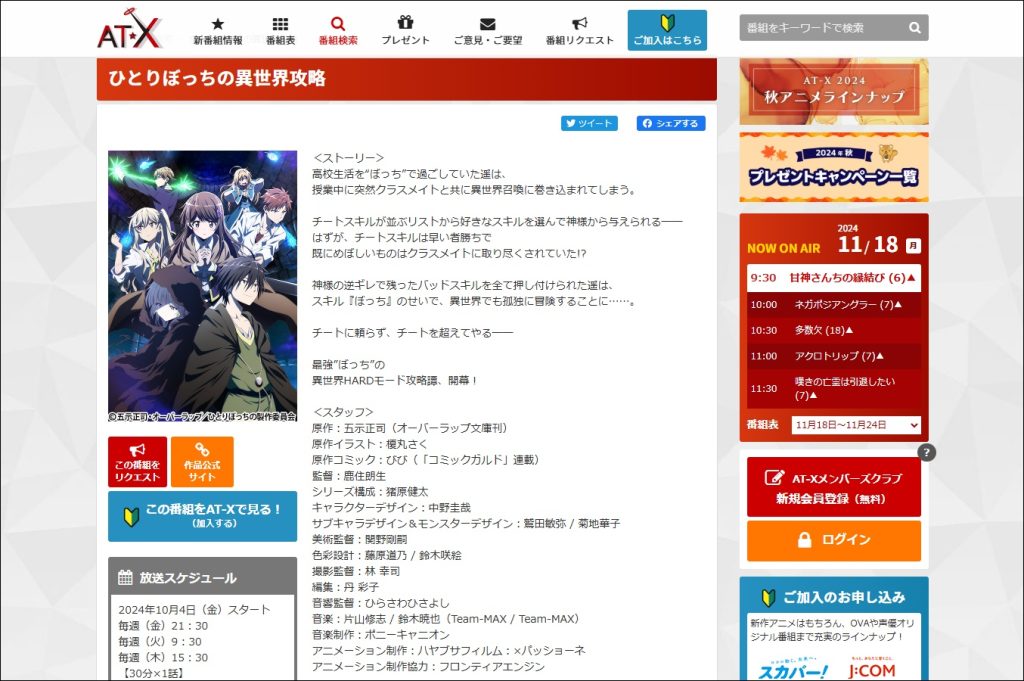Click the megaphone icon on この番組をリクエスト
Image resolution: width=1024 pixels, height=681 pixels.
[x=136, y=449]
